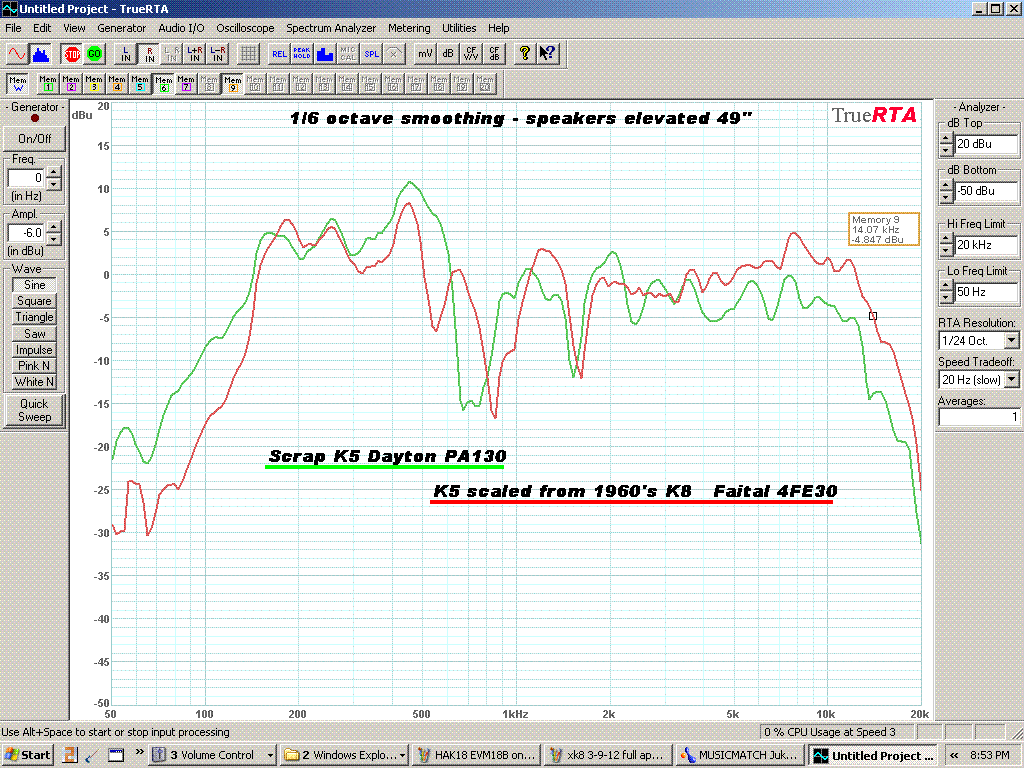
Task: Select R IN input channel
Action: click(149, 54)
